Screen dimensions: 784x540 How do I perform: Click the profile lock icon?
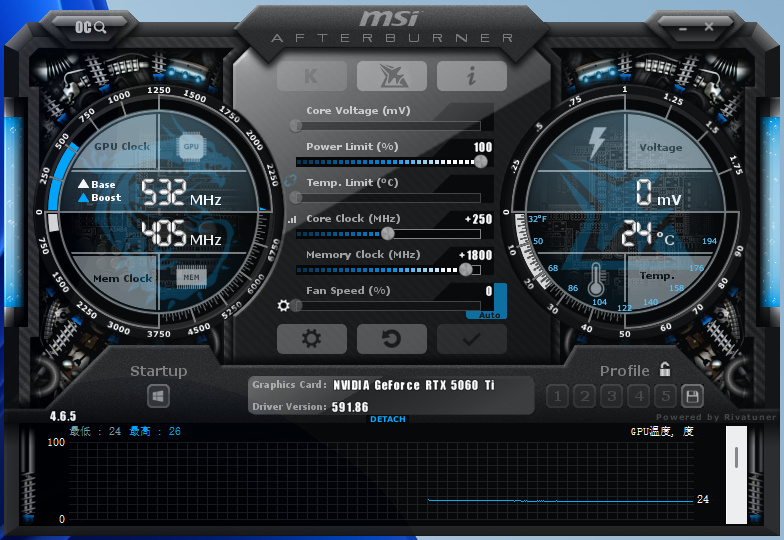tap(664, 370)
